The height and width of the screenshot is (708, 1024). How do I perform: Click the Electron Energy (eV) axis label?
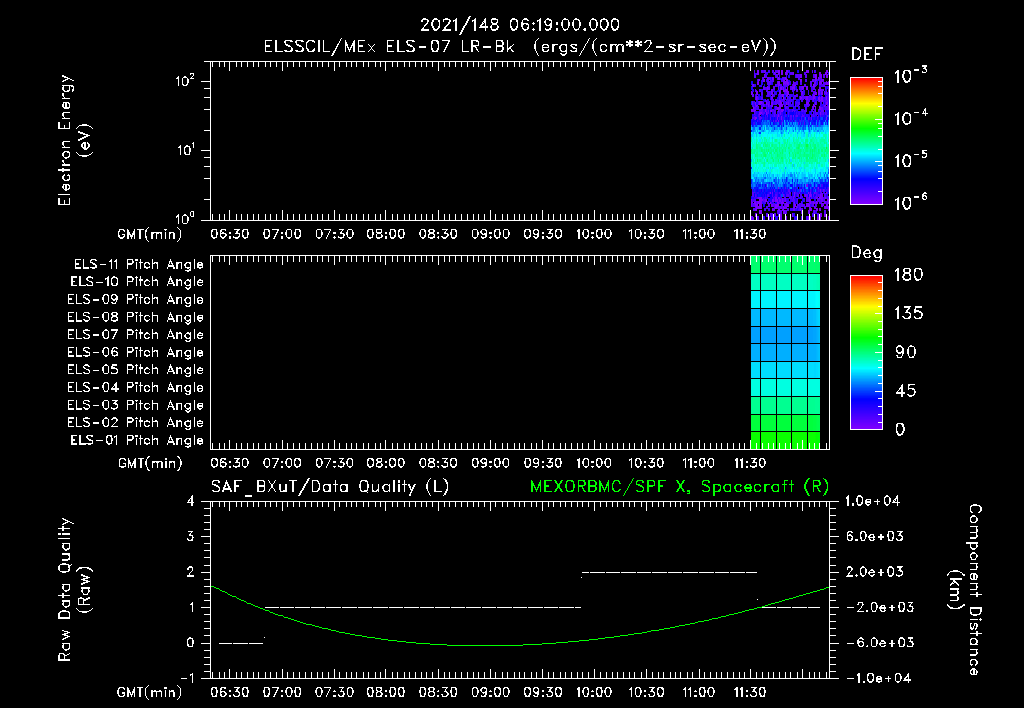point(74,140)
